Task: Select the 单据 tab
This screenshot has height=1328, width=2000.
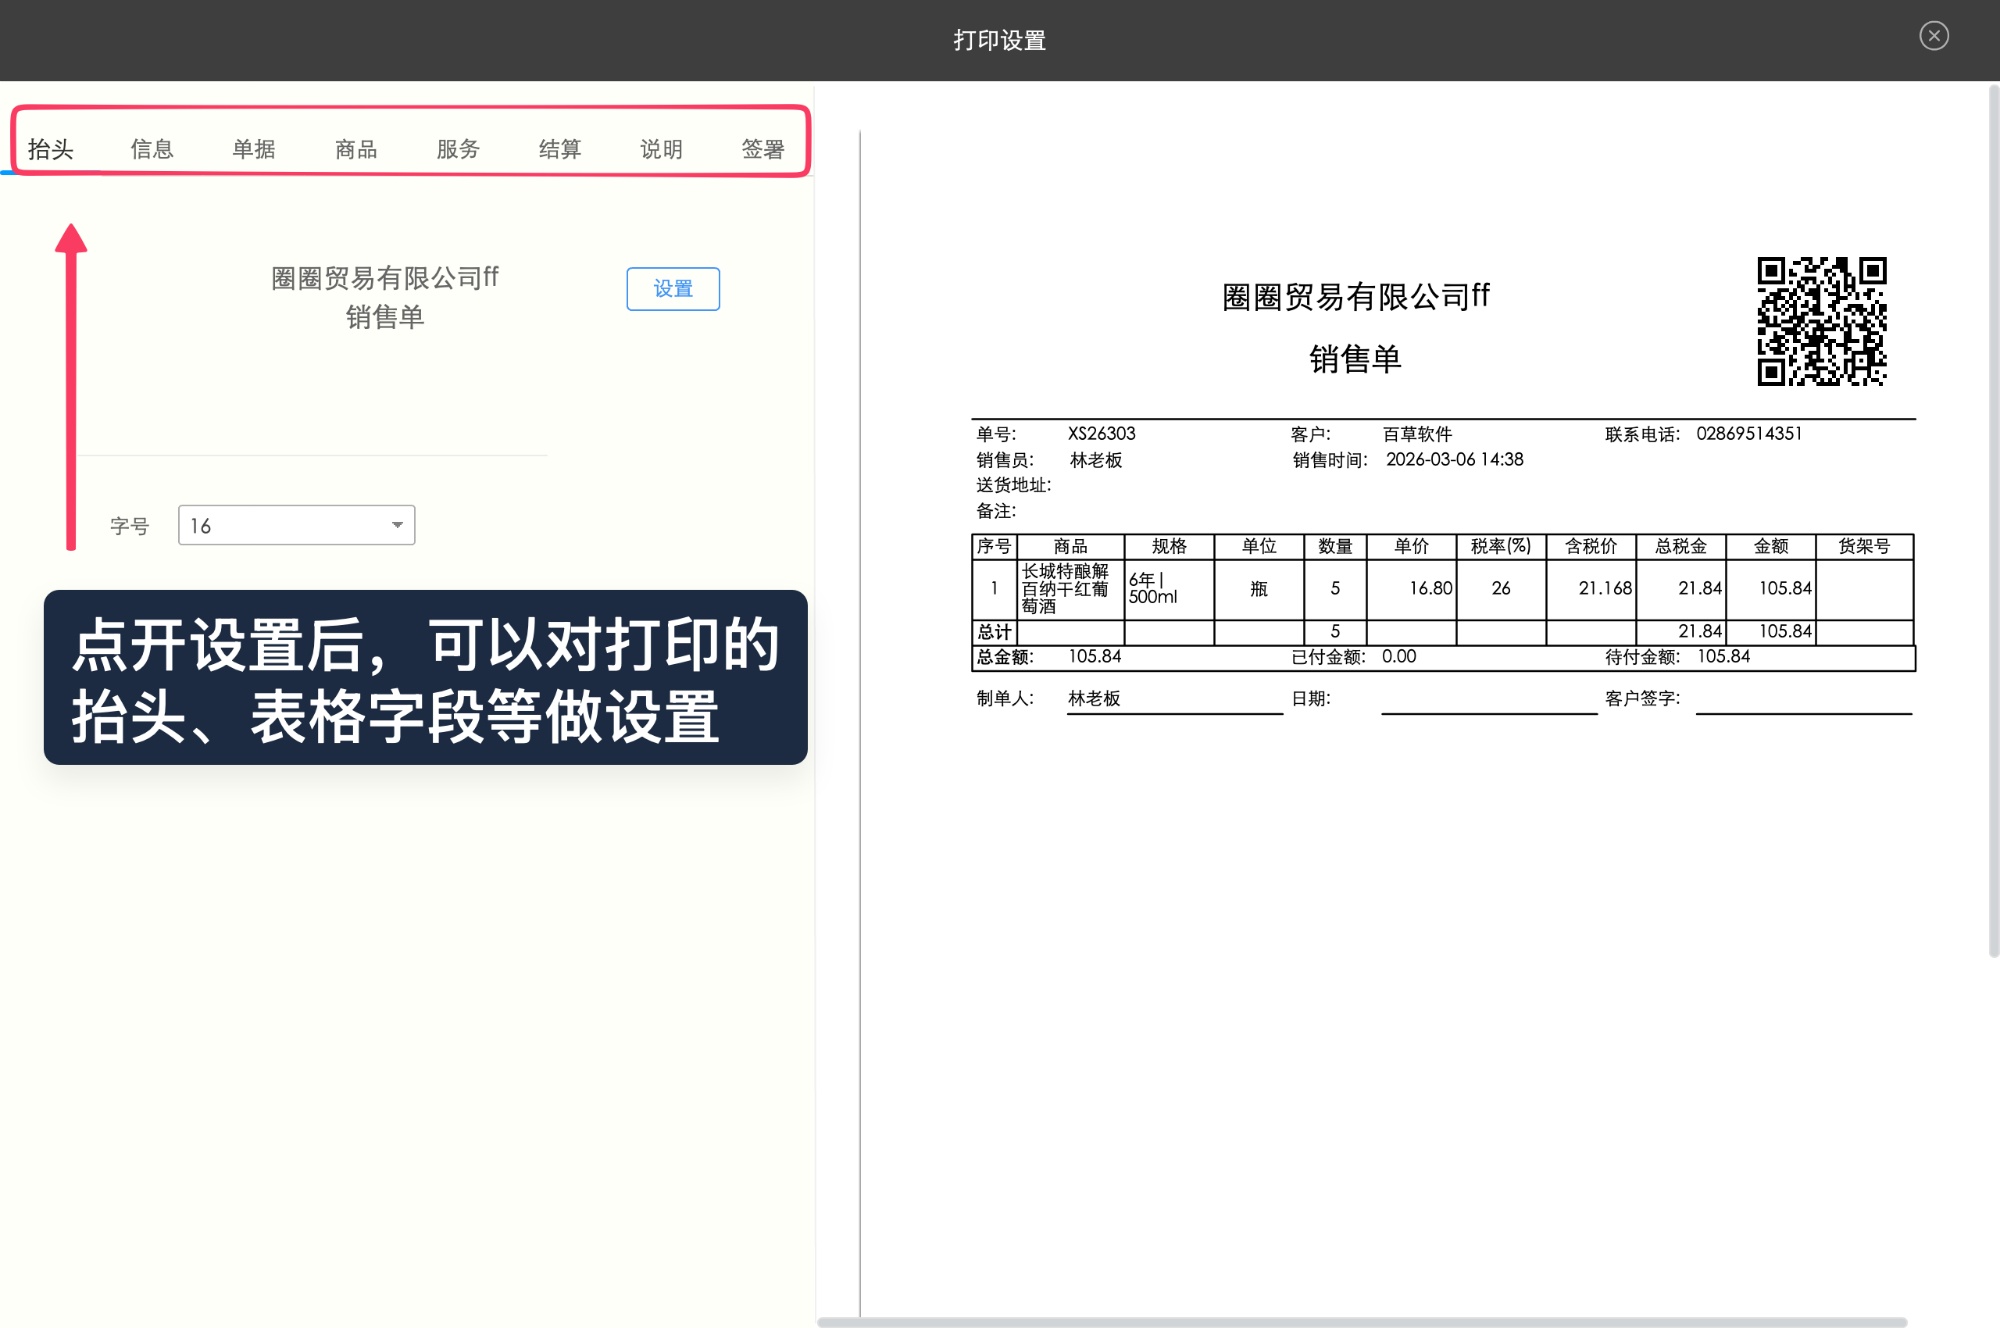Action: [254, 148]
